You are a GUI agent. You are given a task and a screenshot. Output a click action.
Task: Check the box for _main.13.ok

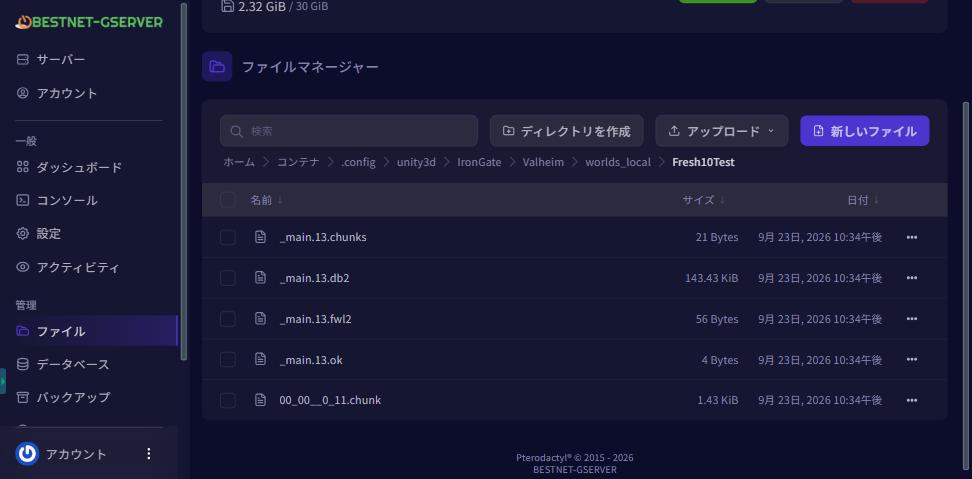(x=228, y=360)
